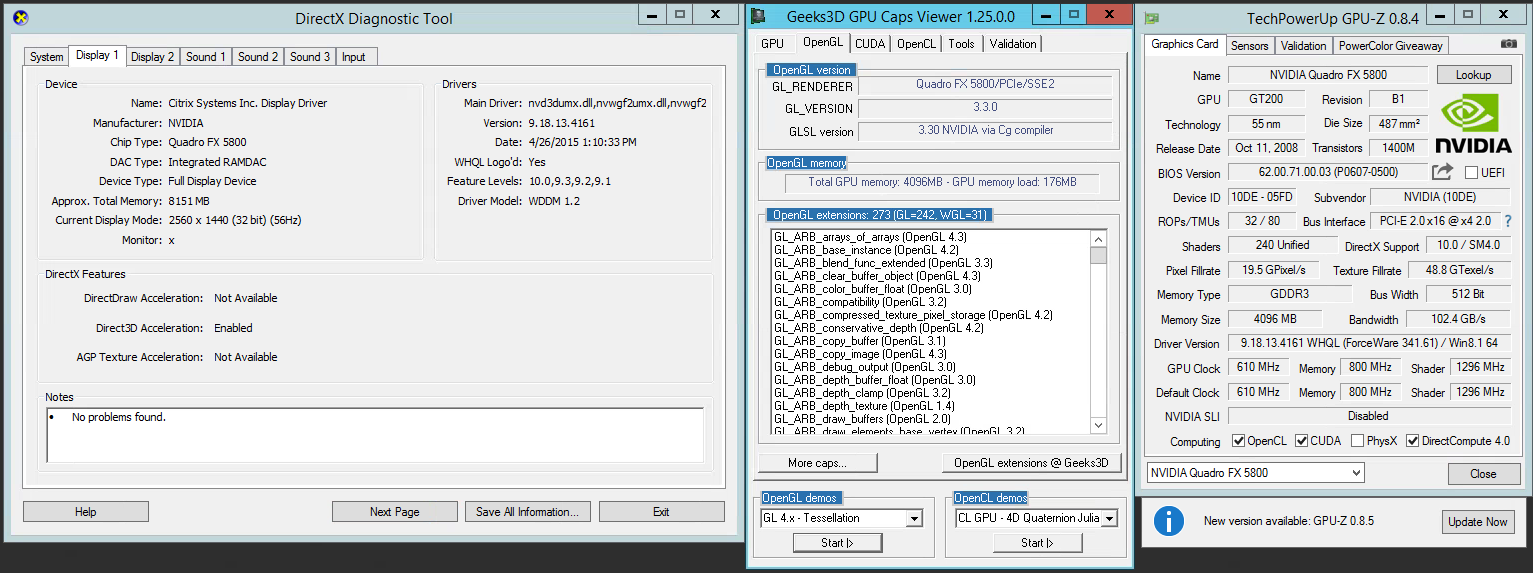
Task: Click the GT200 GPU field in GPU-Z
Action: point(1267,99)
